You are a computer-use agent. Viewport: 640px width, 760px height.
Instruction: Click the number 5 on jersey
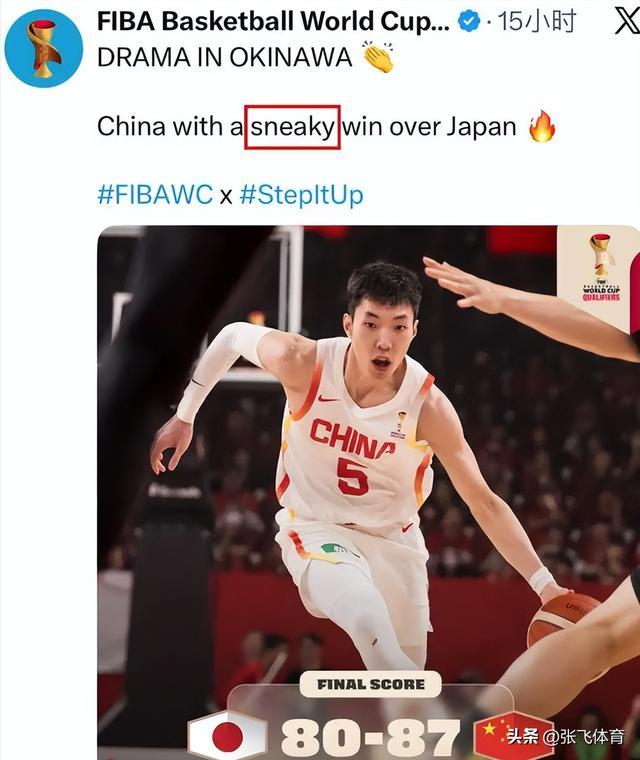click(352, 476)
